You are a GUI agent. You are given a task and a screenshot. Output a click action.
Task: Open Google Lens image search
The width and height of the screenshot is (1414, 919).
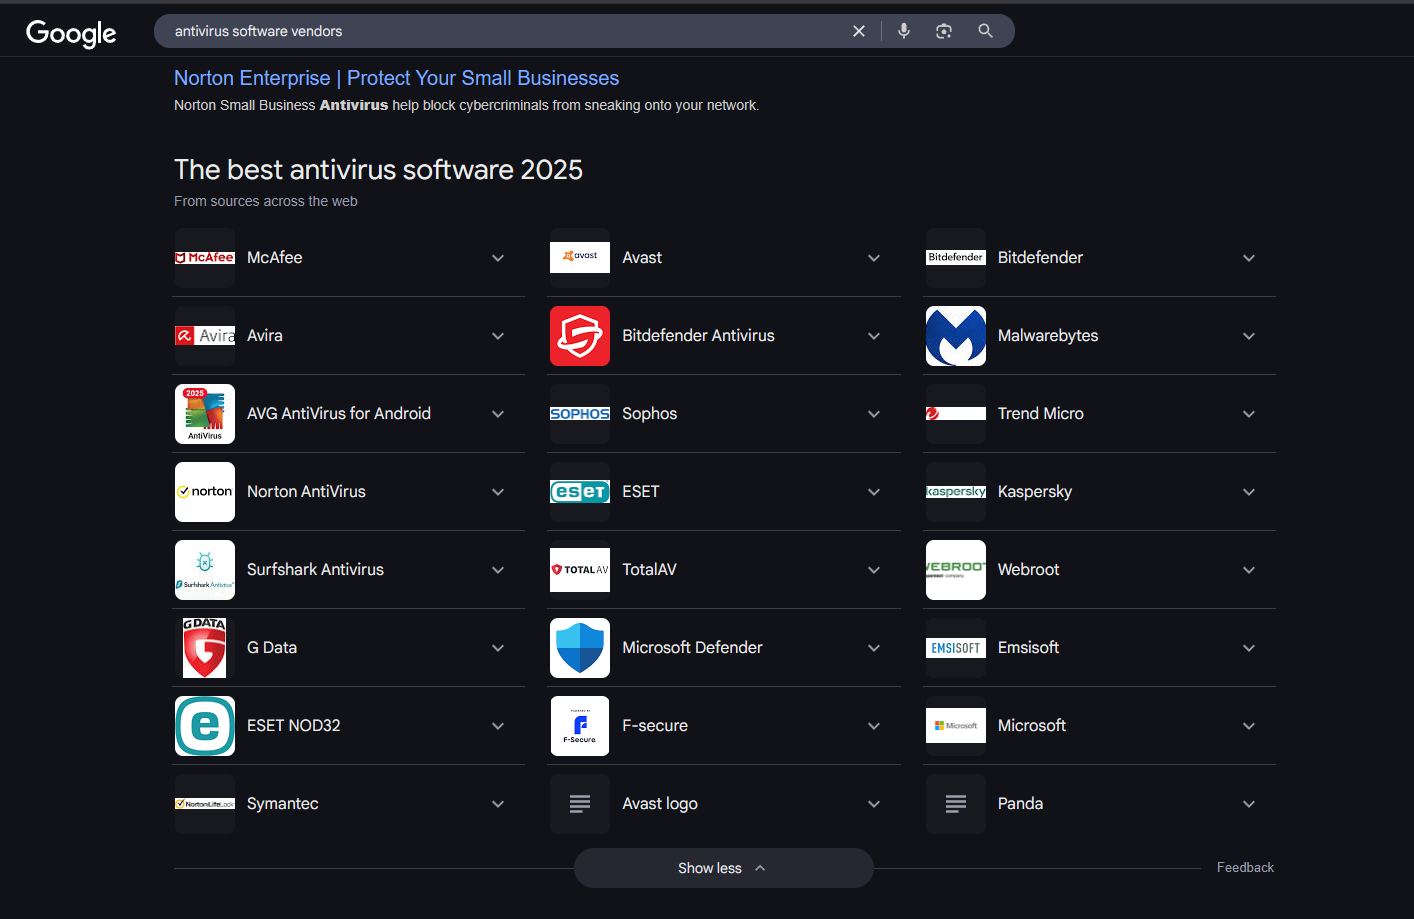point(943,31)
